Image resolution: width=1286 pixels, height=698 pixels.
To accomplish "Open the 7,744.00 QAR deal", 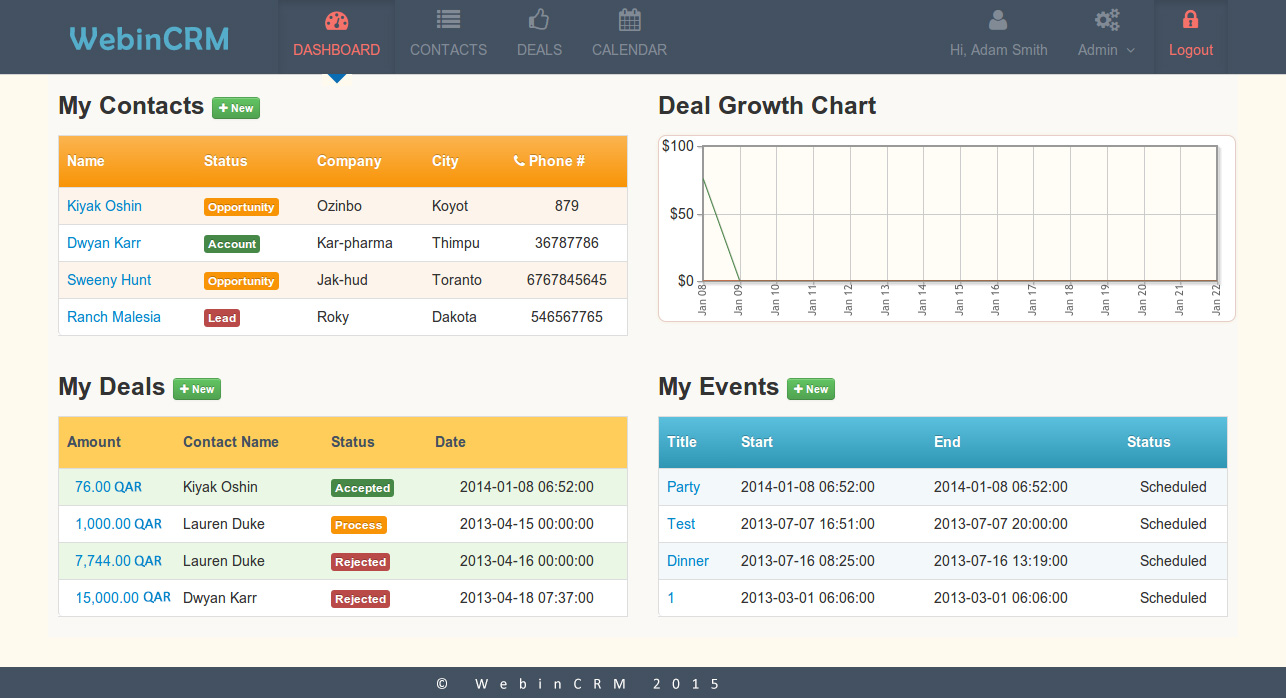I will pyautogui.click(x=118, y=561).
